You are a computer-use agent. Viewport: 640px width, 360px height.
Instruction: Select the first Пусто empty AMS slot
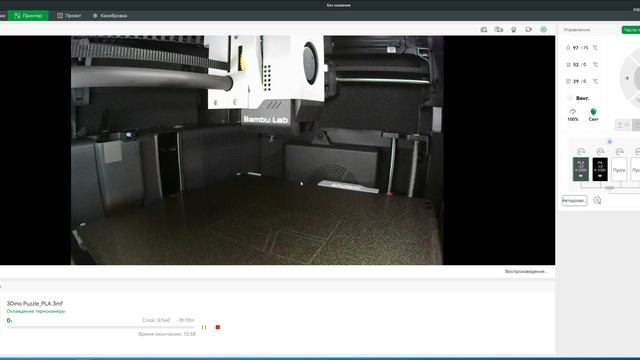(619, 169)
